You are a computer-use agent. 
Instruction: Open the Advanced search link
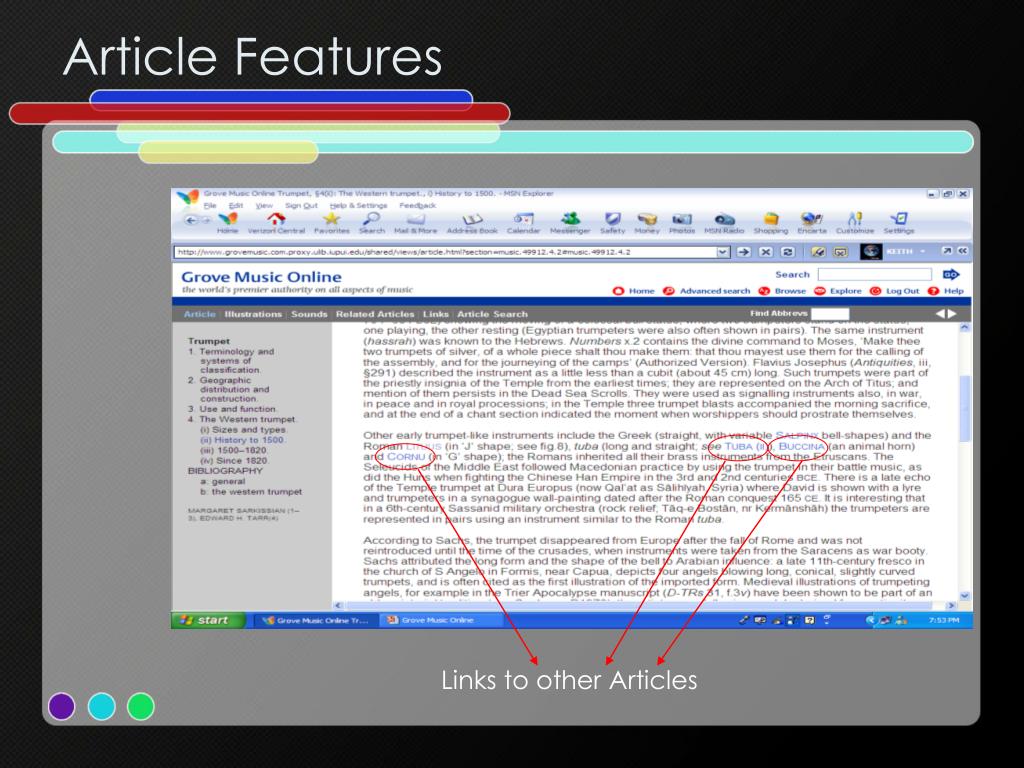pos(714,291)
